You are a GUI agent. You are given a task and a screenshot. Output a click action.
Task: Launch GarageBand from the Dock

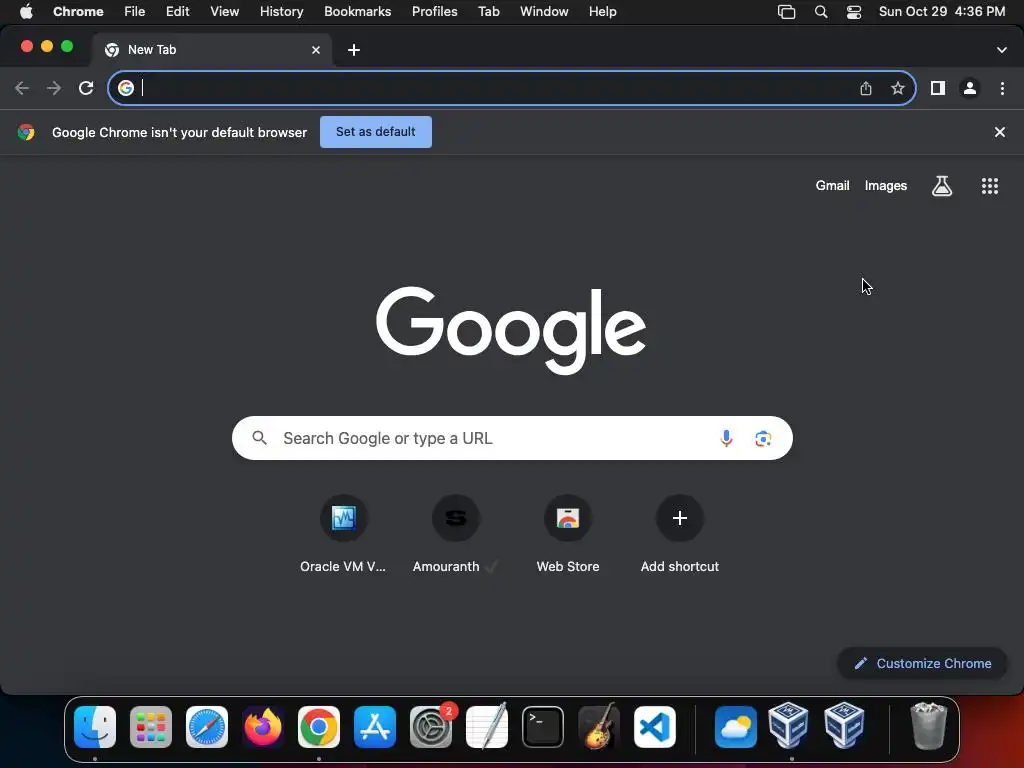pyautogui.click(x=599, y=726)
